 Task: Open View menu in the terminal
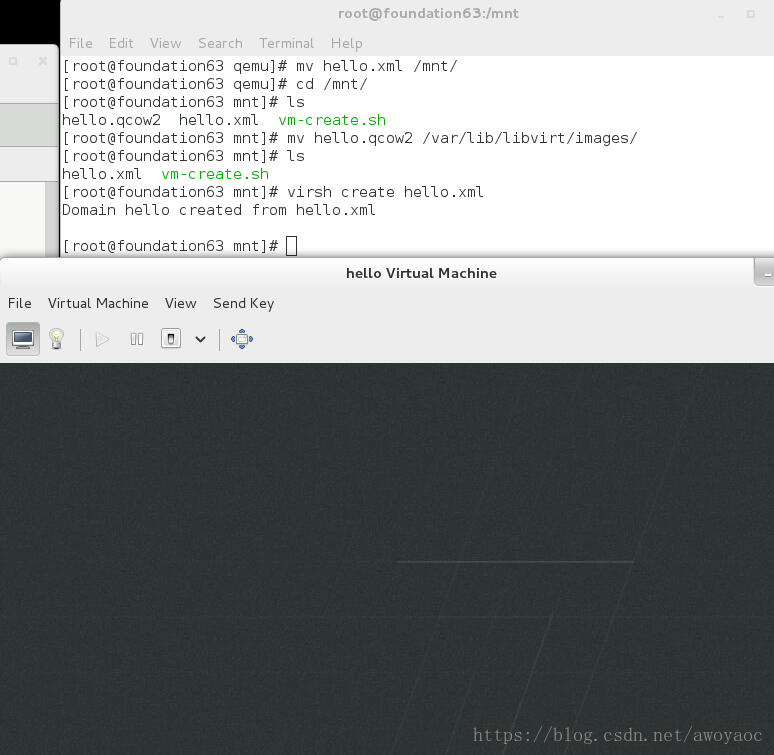[x=166, y=43]
